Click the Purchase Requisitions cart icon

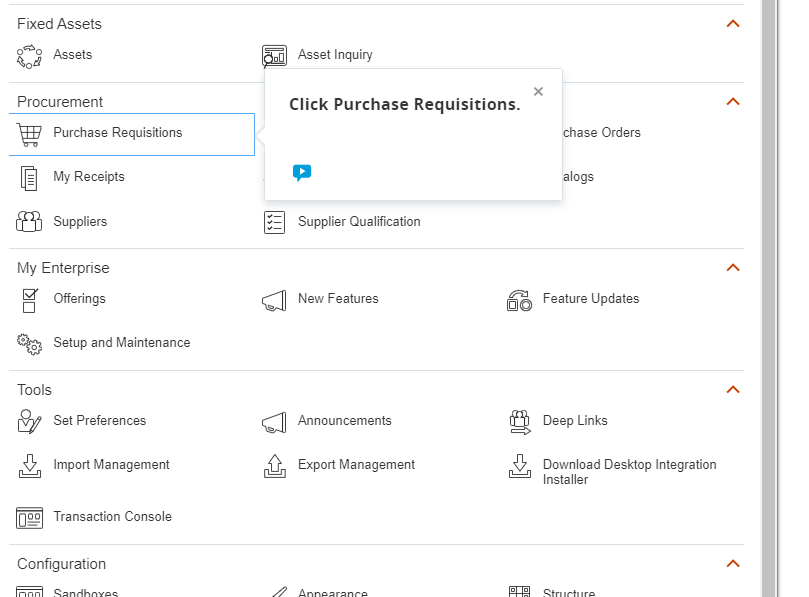coord(30,134)
